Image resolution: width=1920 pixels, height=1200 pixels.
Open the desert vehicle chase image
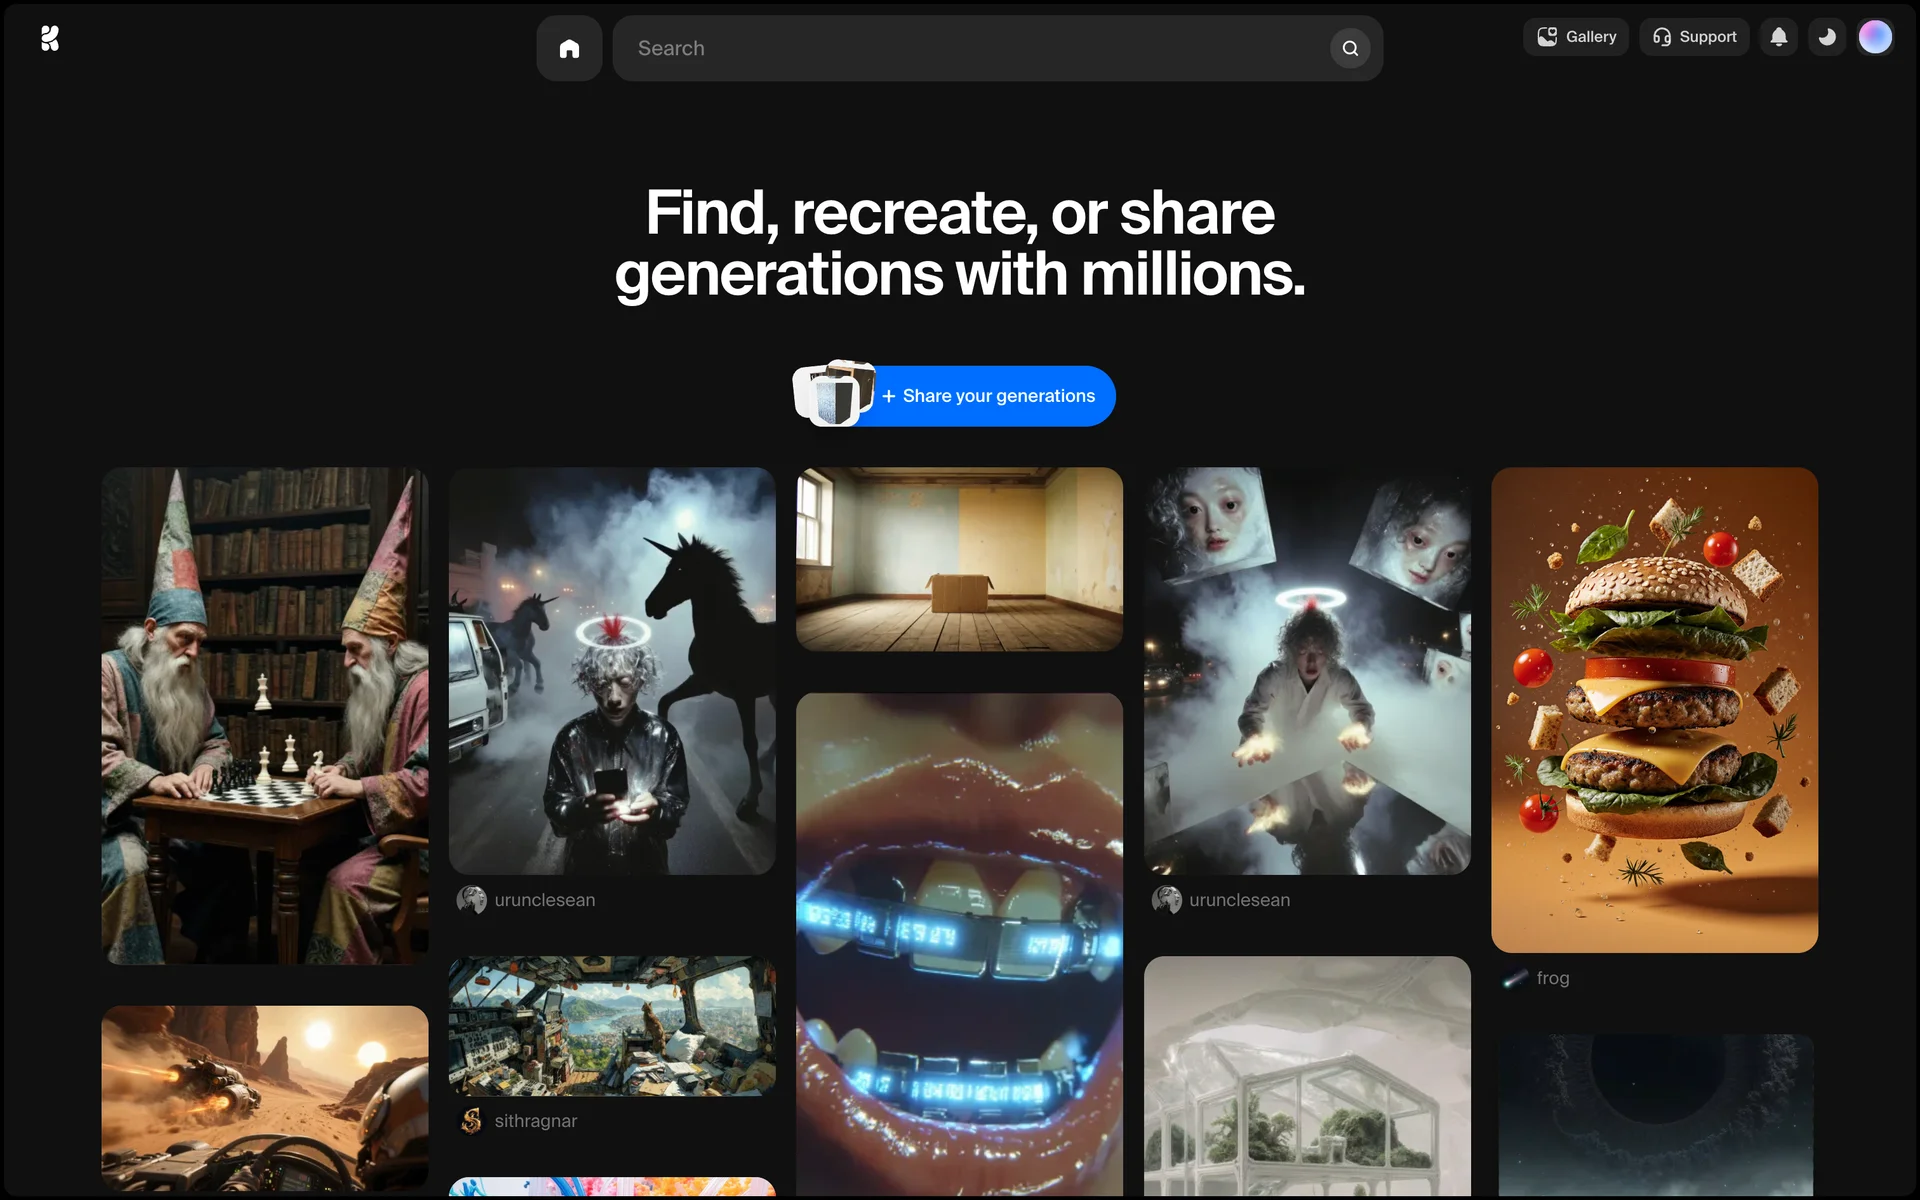[x=265, y=1097]
